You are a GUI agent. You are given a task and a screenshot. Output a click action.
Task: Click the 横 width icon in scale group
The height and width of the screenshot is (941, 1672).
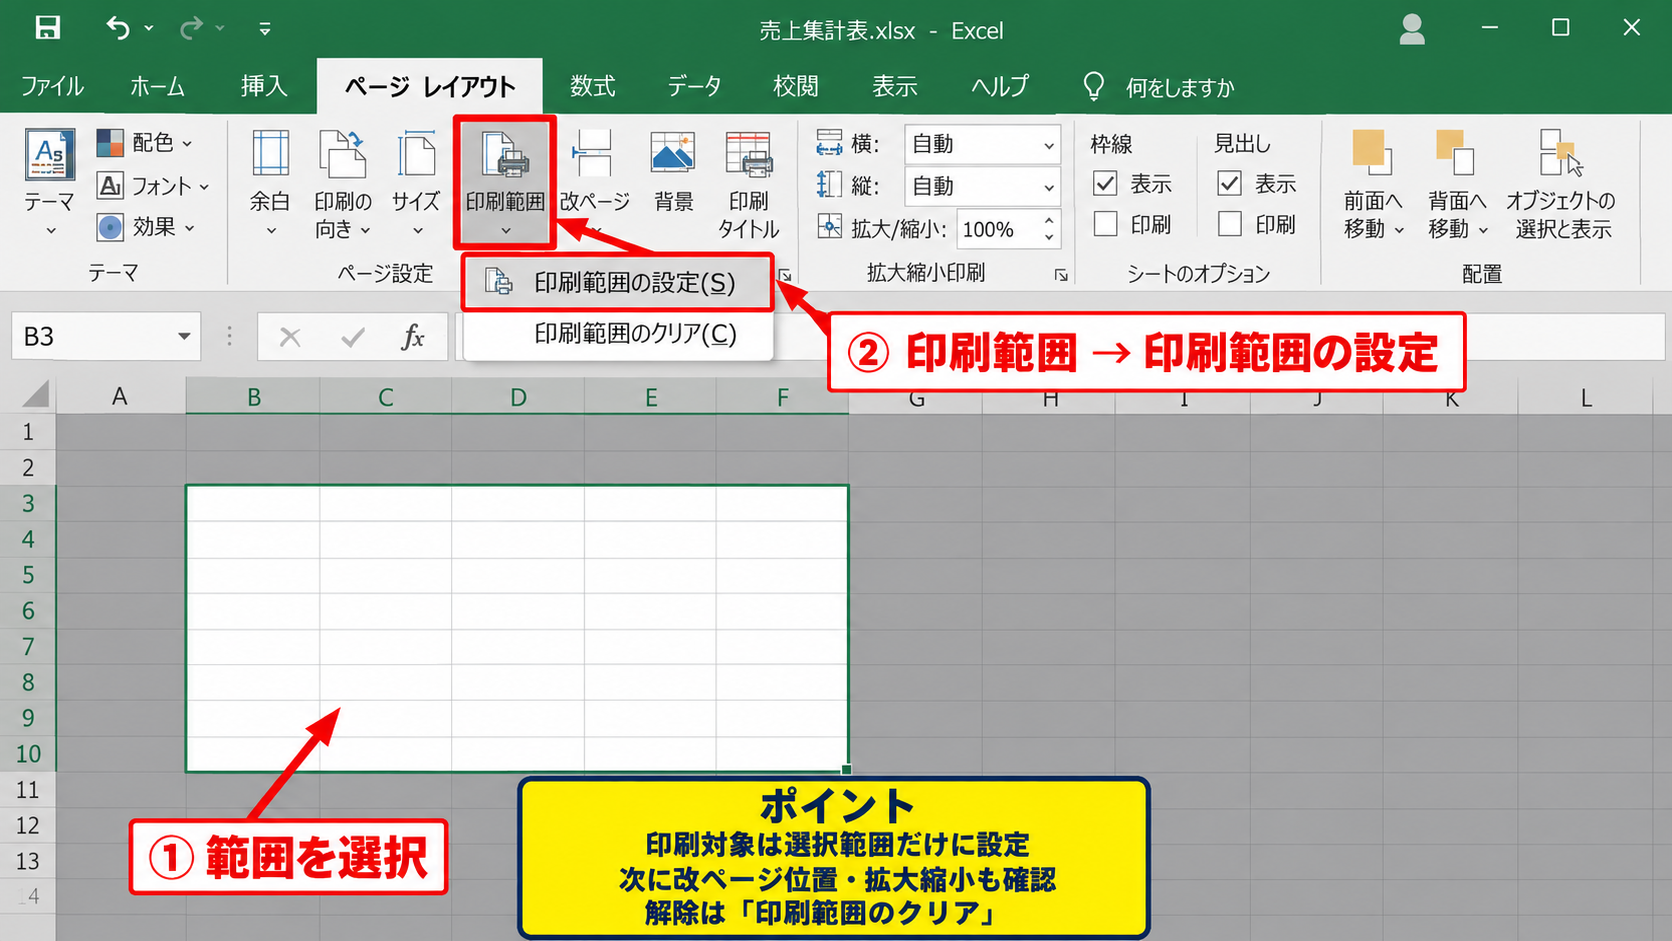click(x=829, y=144)
